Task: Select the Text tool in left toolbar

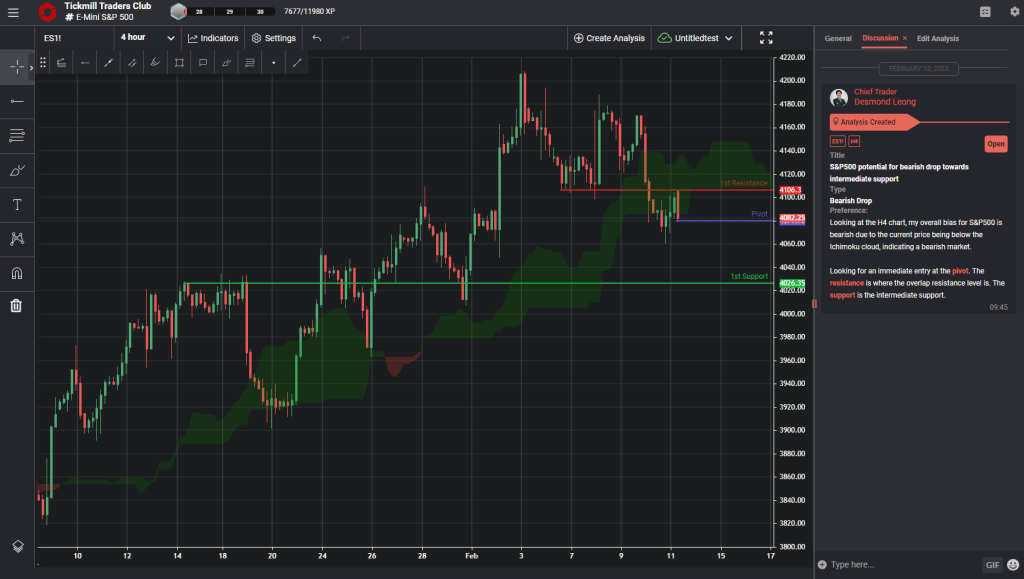Action: [16, 204]
